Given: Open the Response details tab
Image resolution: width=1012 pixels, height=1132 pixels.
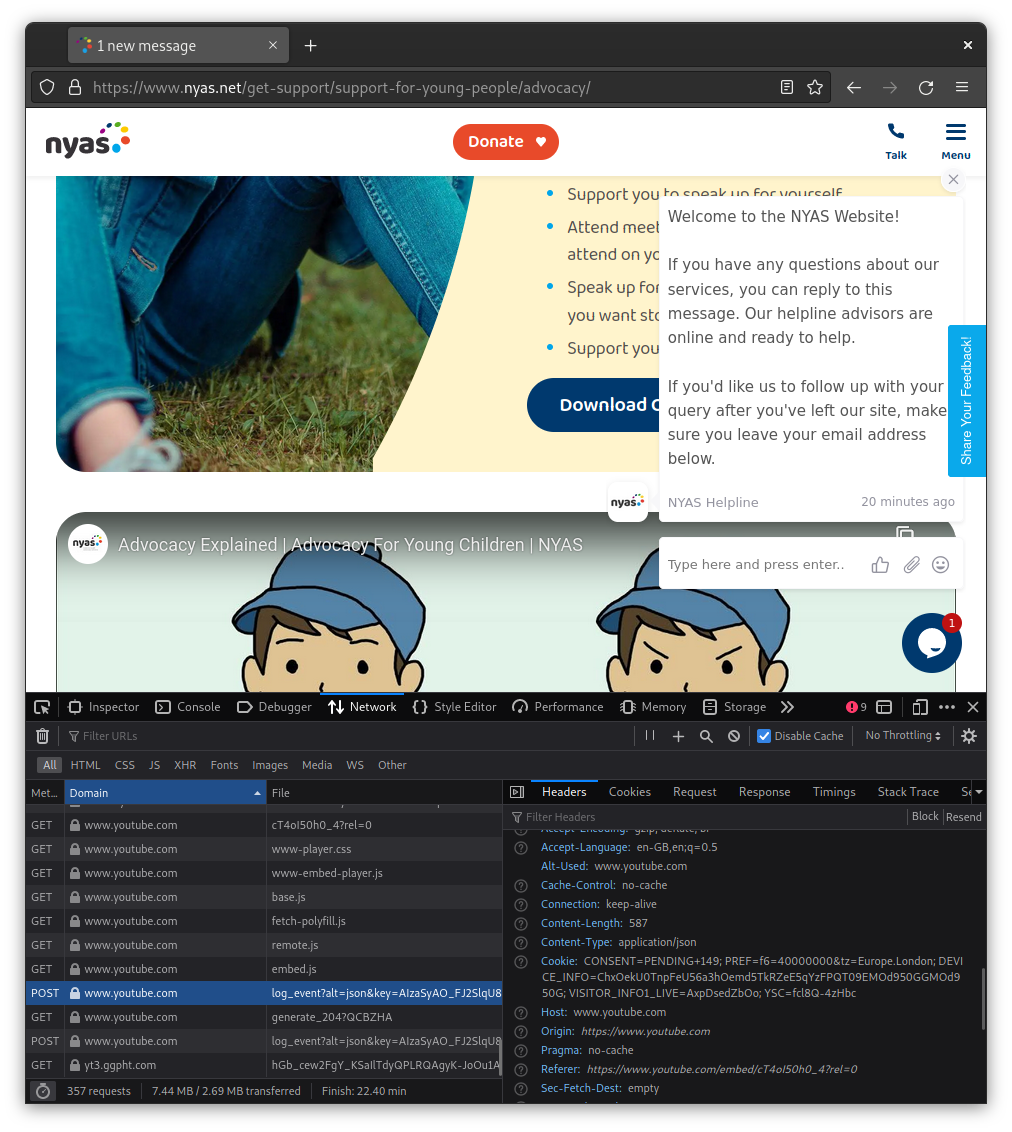Looking at the screenshot, I should click(764, 792).
